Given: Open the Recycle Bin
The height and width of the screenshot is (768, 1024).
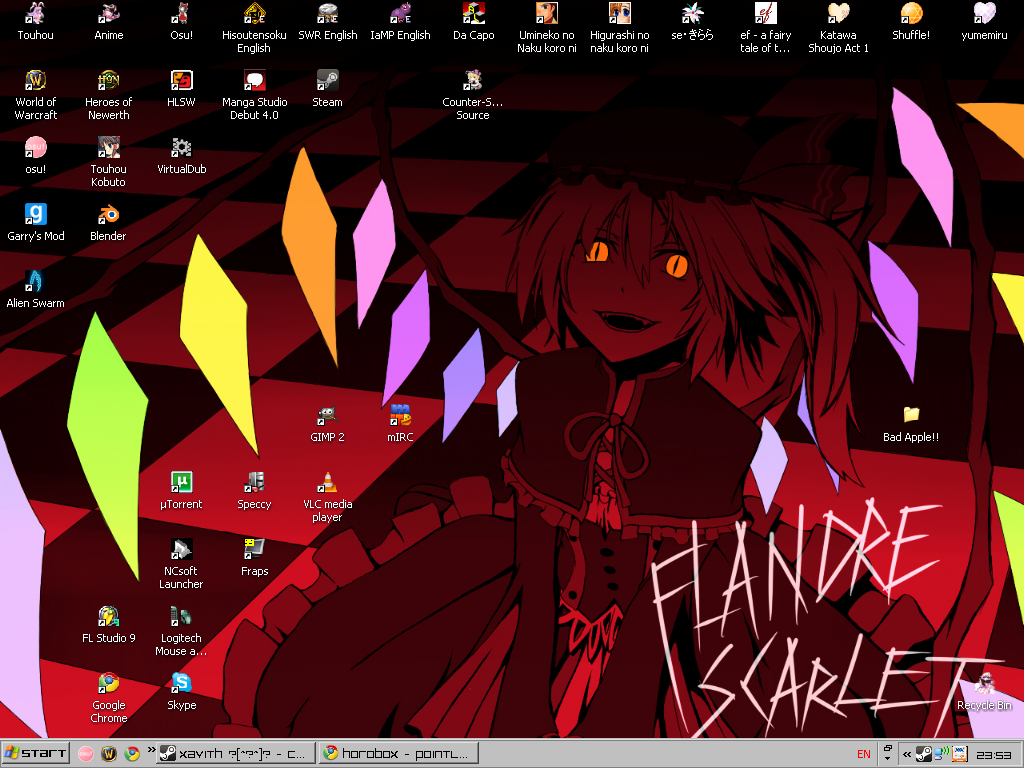Looking at the screenshot, I should pyautogui.click(x=984, y=686).
